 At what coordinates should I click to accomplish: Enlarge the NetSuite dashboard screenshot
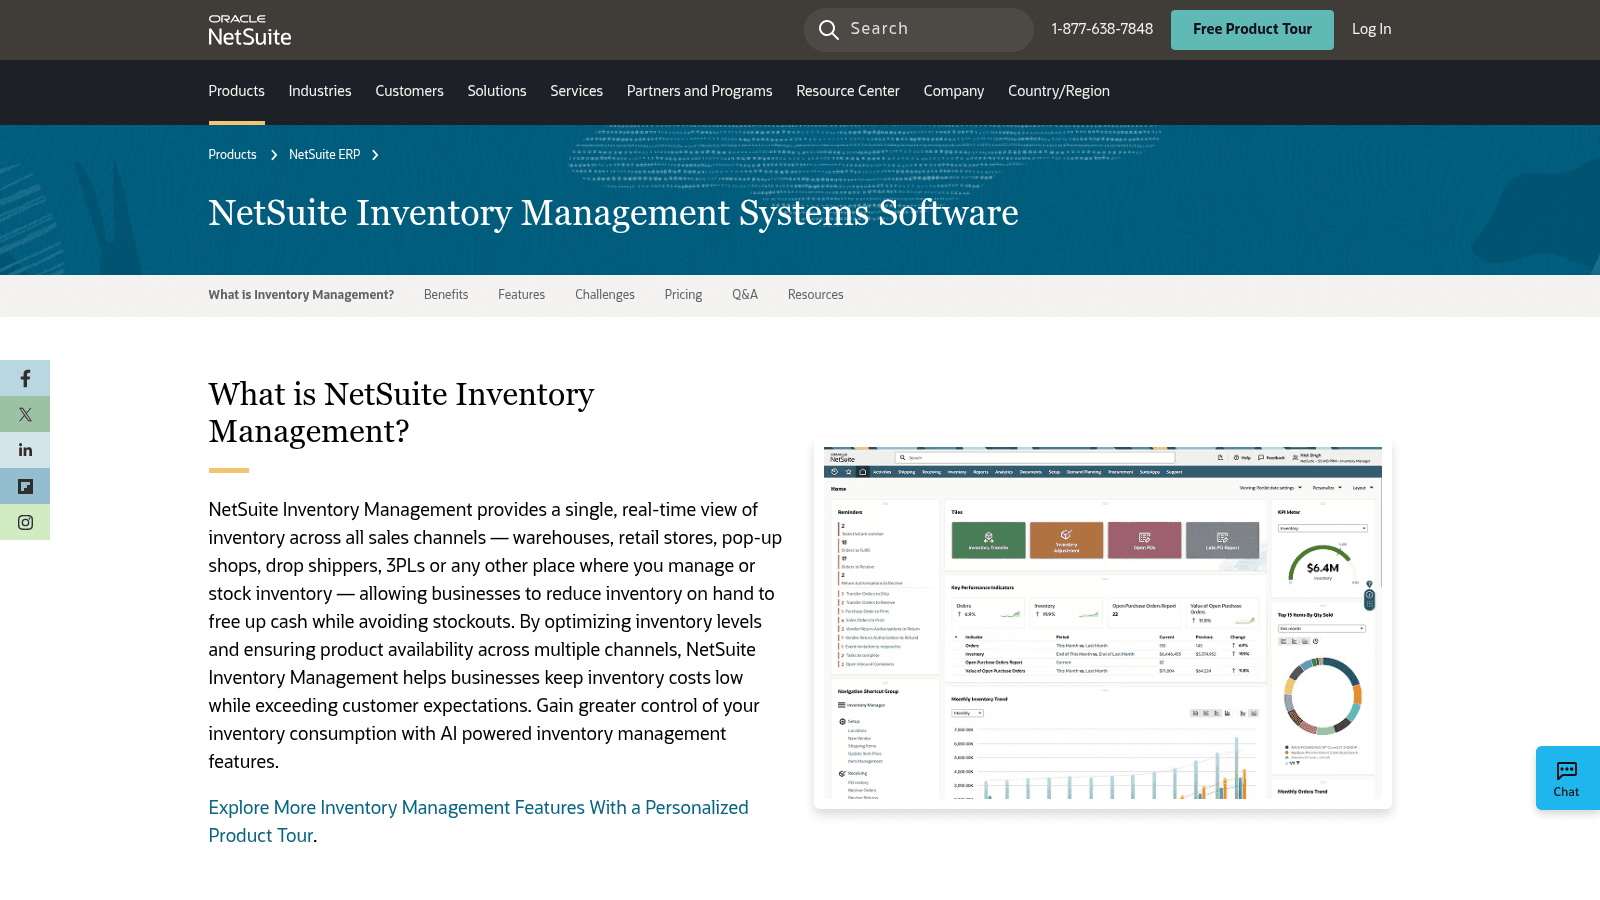pyautogui.click(x=1102, y=623)
